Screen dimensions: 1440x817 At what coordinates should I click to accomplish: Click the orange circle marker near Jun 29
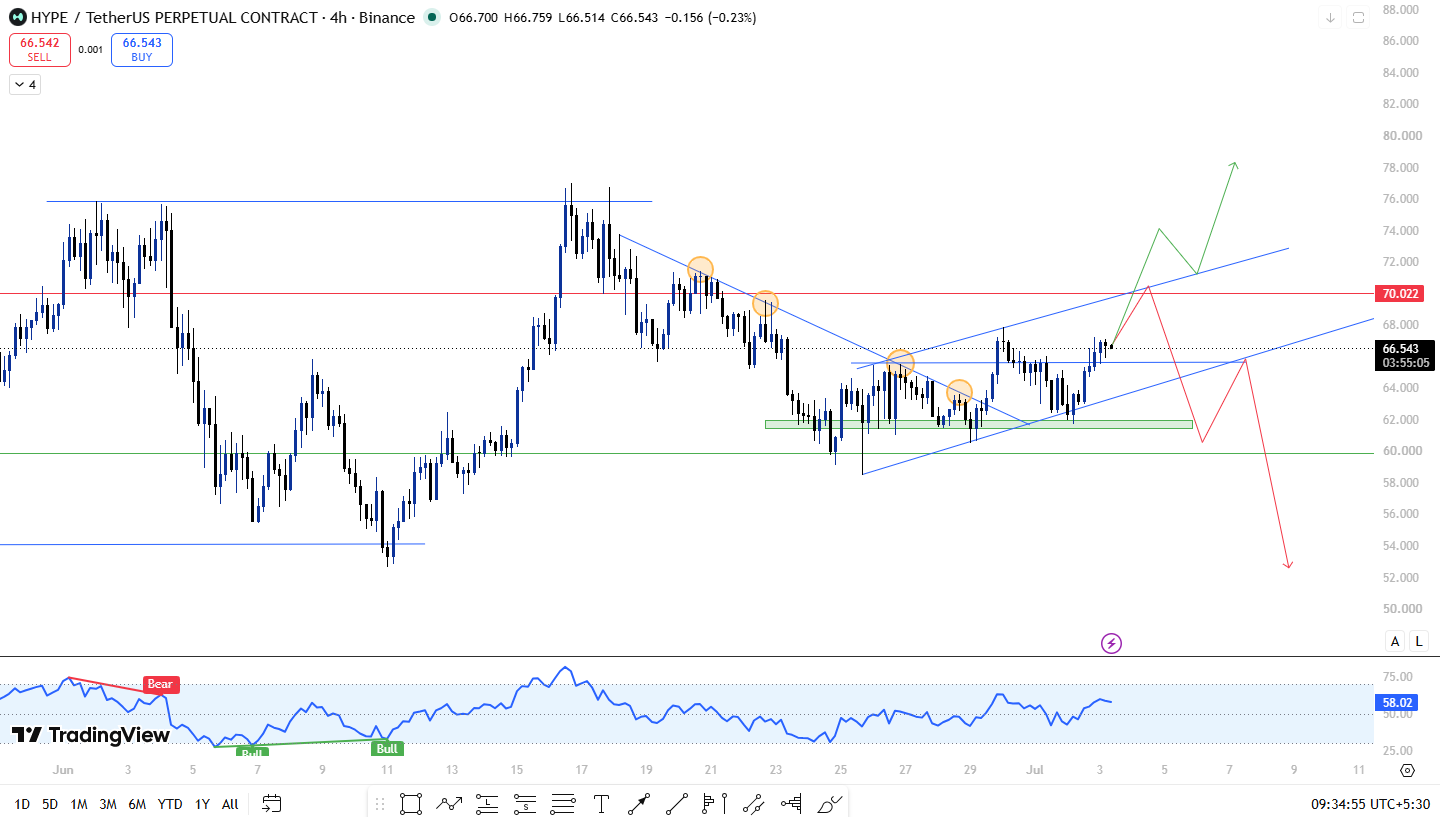point(959,393)
